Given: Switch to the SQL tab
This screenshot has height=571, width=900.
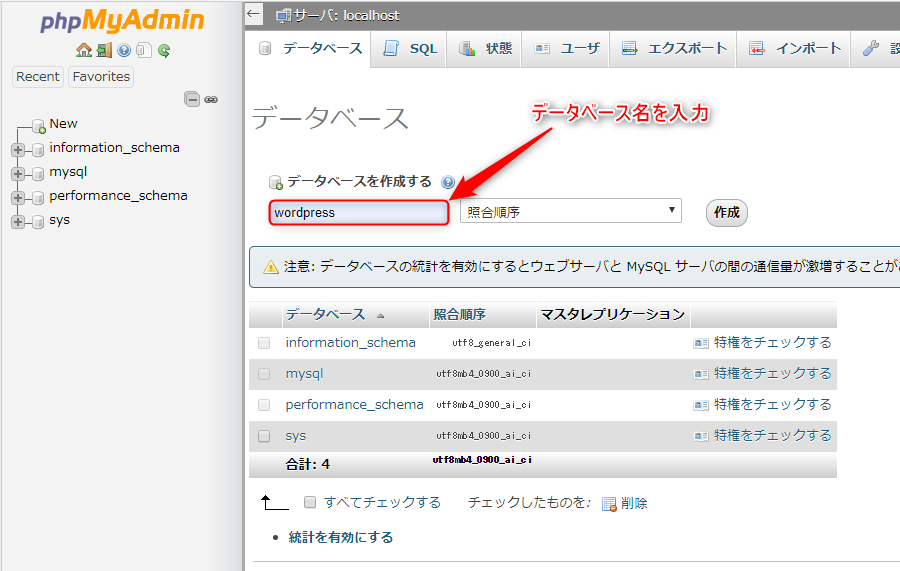Looking at the screenshot, I should tap(411, 48).
